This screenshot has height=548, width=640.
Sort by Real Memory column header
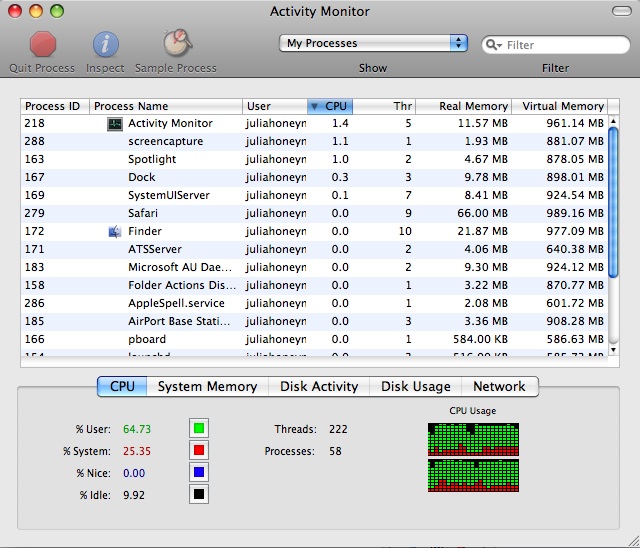point(463,106)
